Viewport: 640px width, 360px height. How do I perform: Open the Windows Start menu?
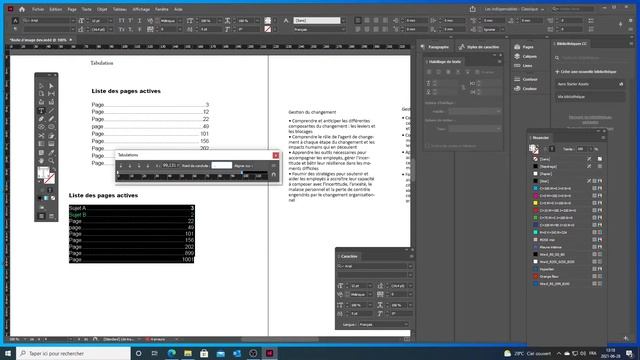point(8,353)
